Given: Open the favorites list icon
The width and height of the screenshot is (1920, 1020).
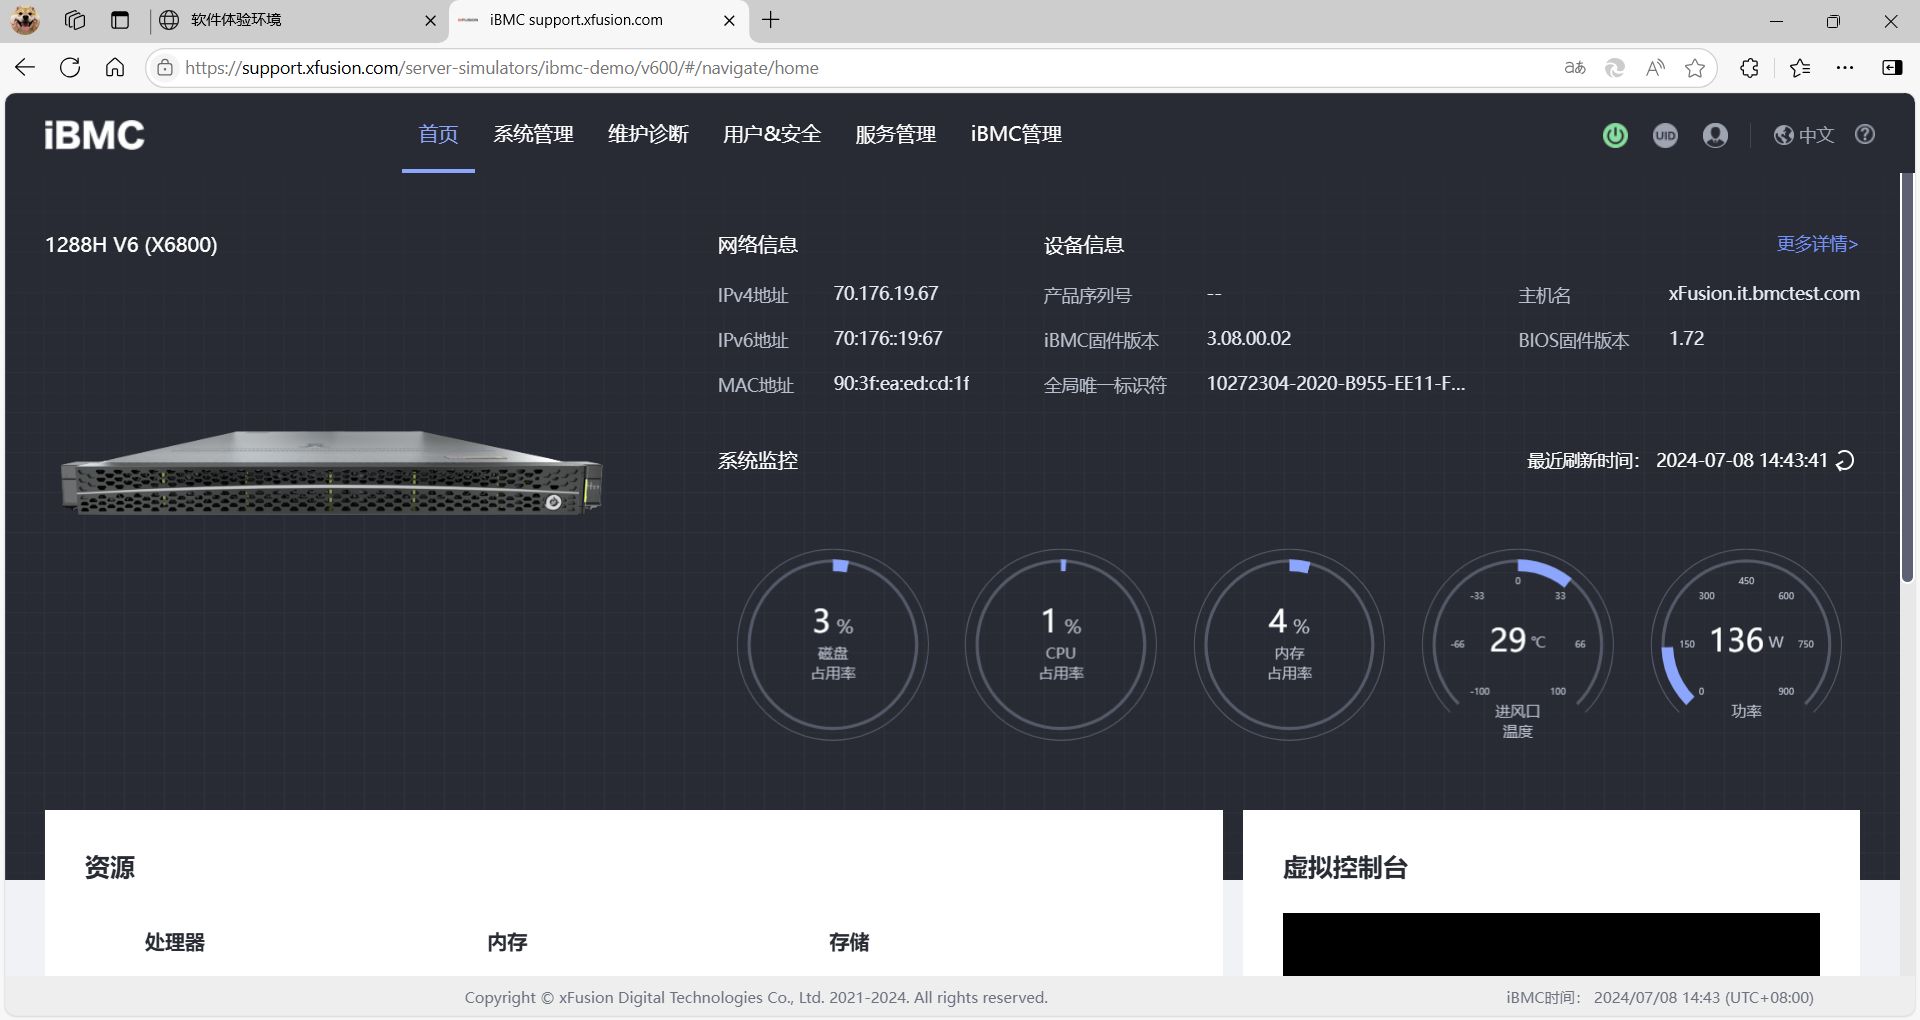Looking at the screenshot, I should click(x=1800, y=67).
